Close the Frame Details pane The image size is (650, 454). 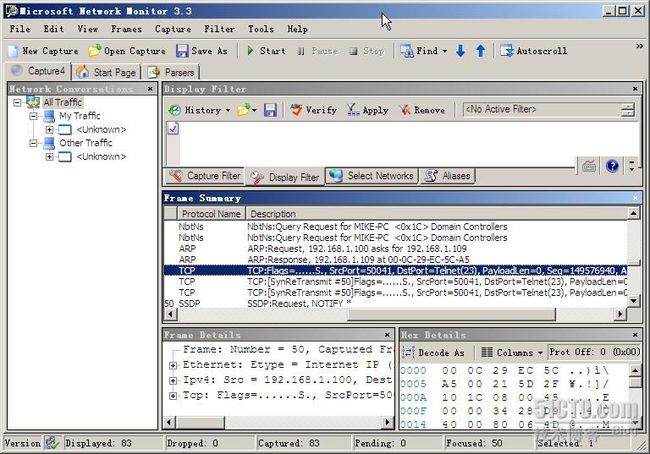pos(387,335)
